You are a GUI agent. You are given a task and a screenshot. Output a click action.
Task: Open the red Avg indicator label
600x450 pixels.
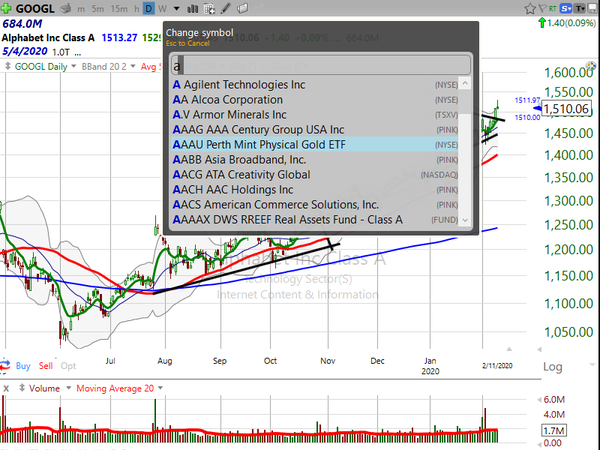[151, 67]
